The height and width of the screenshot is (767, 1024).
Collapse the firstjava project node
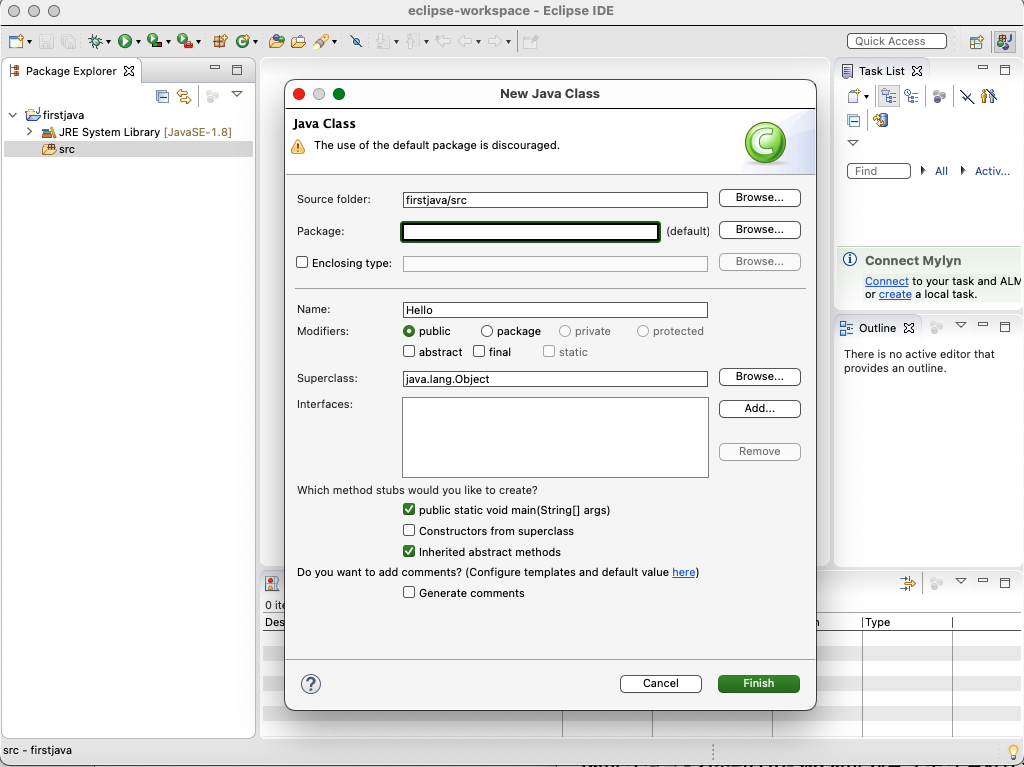pyautogui.click(x=12, y=115)
